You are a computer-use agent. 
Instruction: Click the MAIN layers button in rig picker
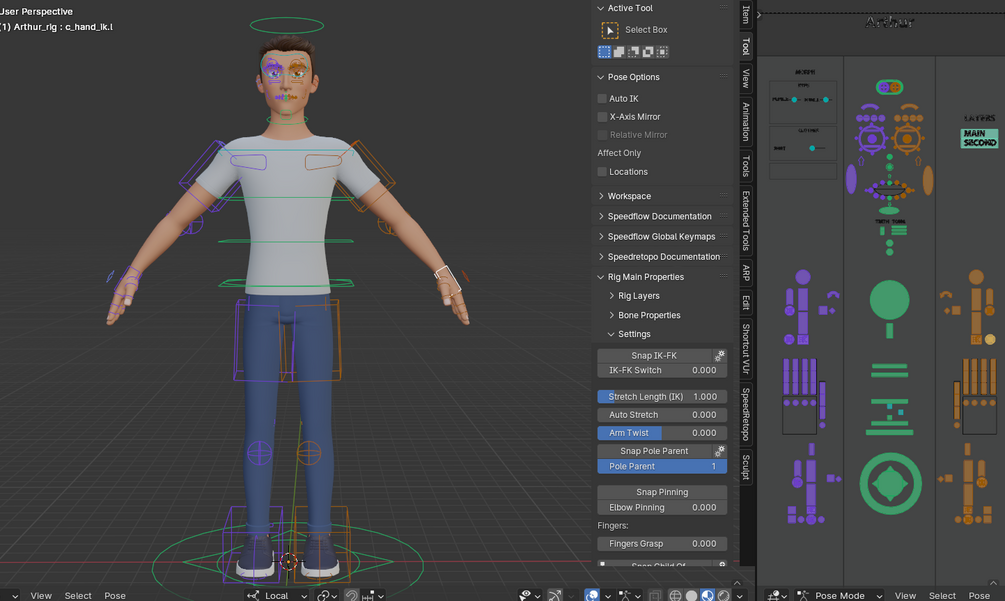(973, 134)
